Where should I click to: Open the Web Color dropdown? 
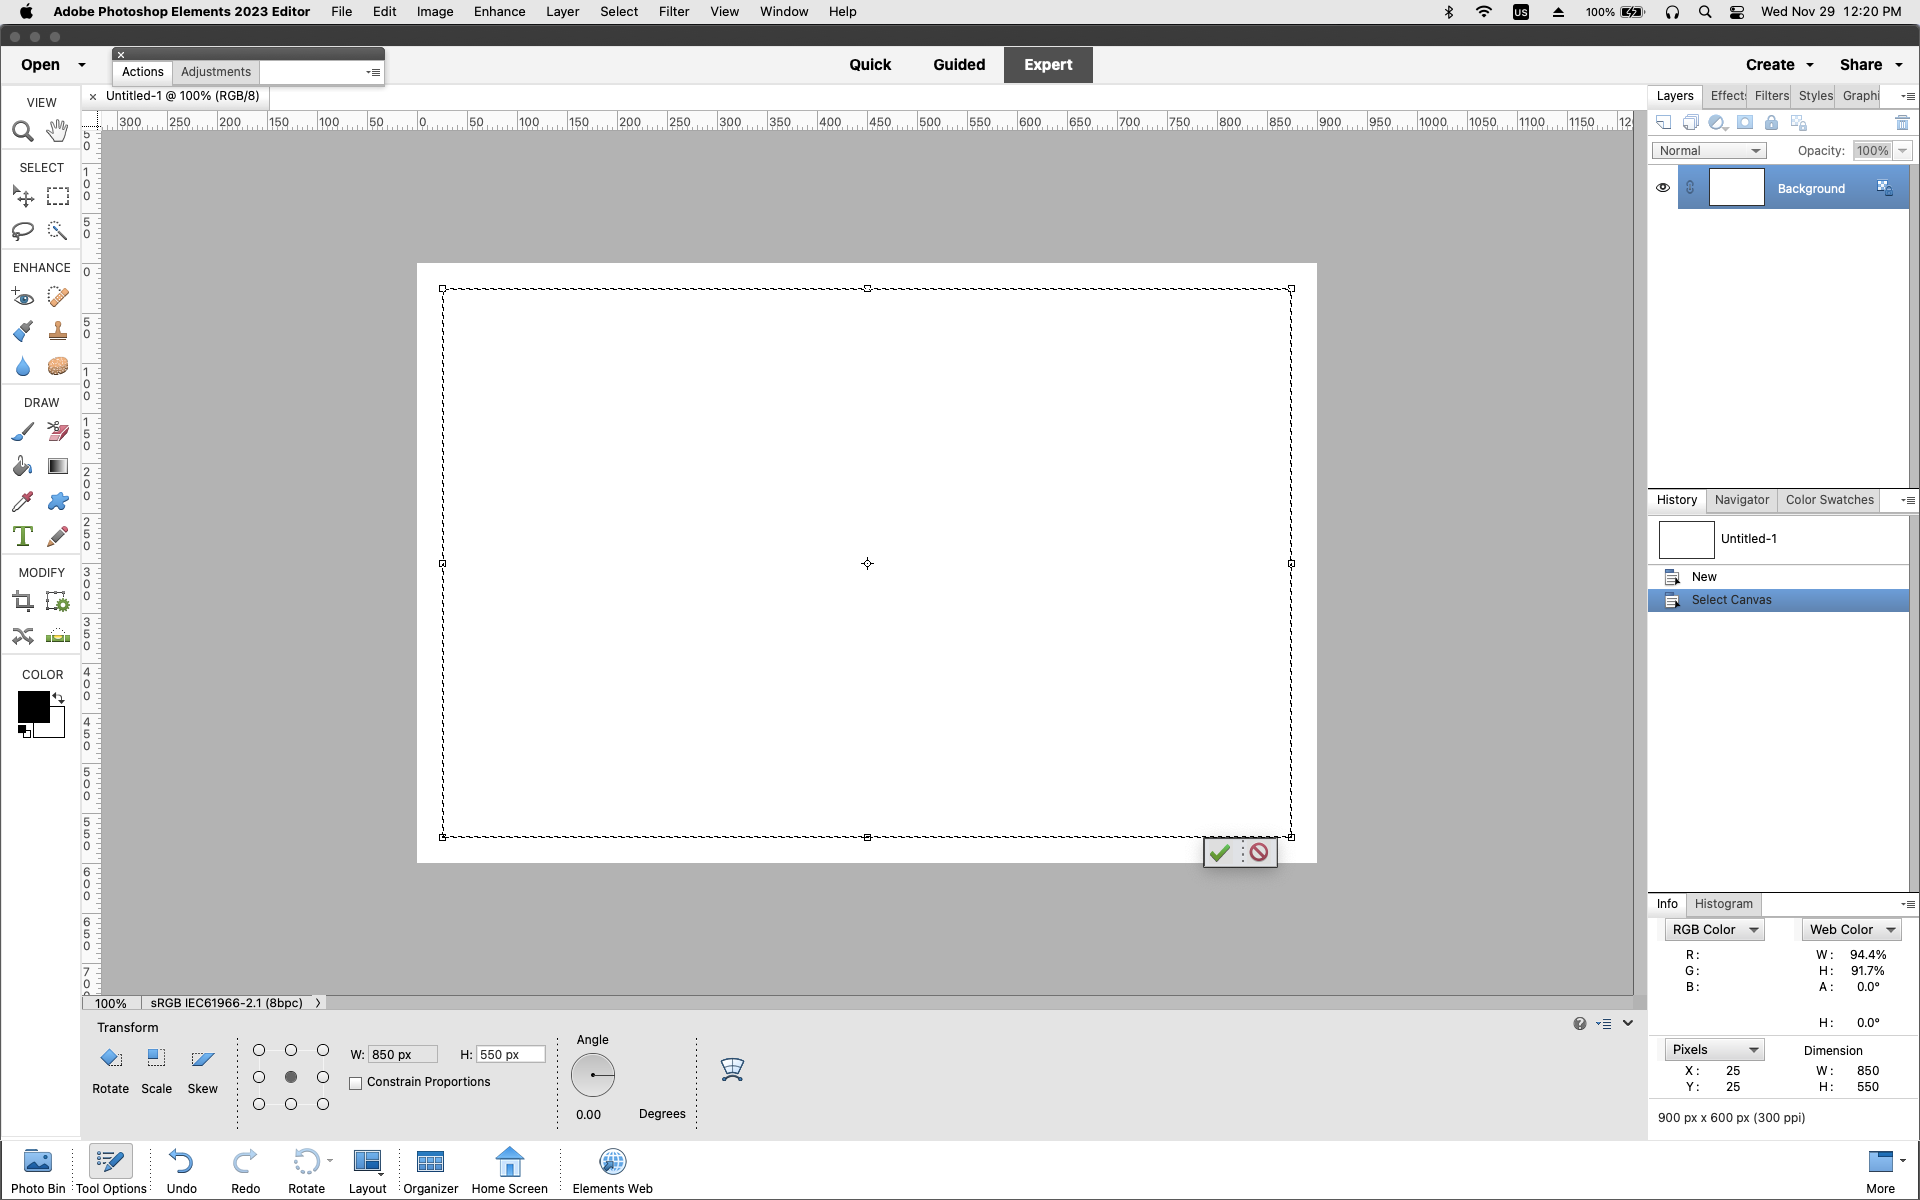pos(1850,929)
